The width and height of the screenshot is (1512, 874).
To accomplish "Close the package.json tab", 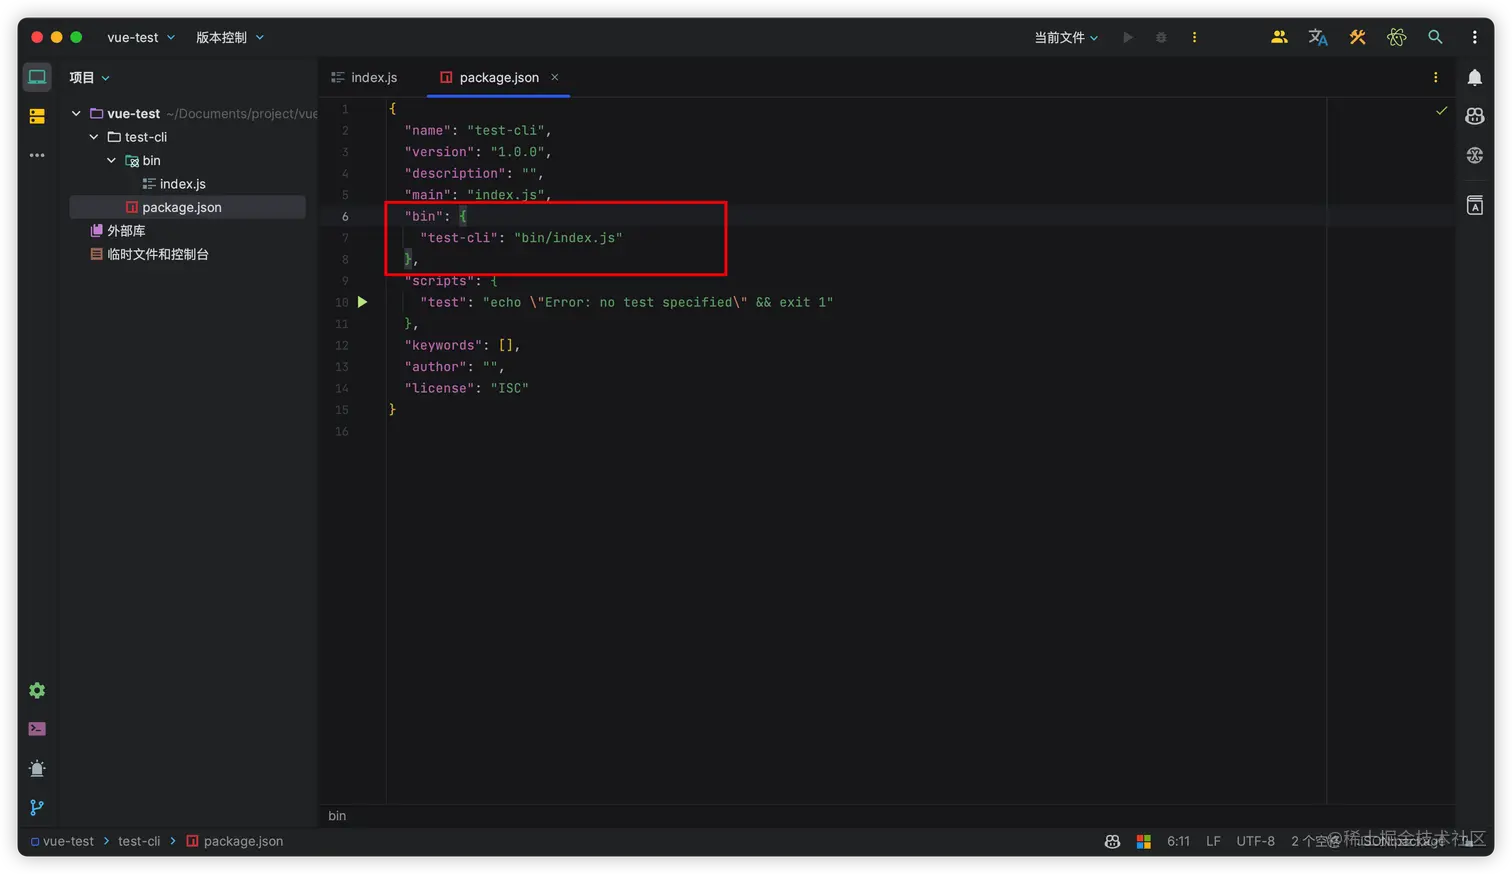I will (x=554, y=77).
